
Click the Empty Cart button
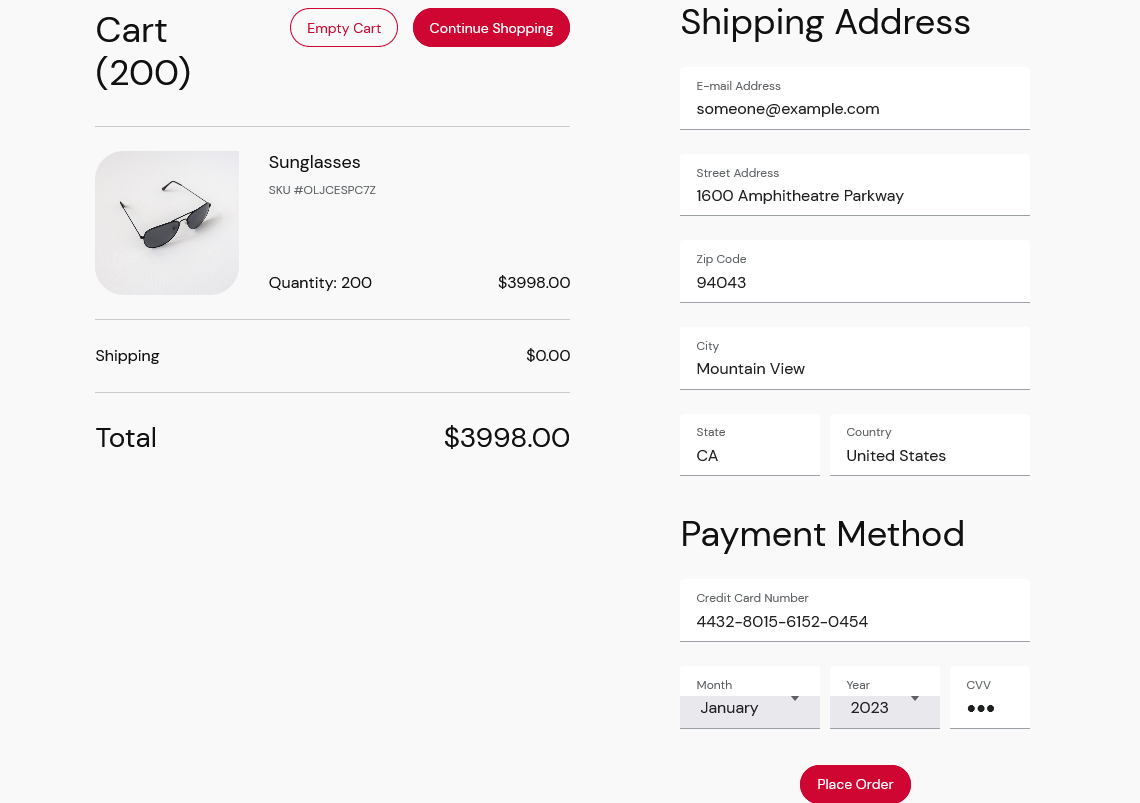(x=344, y=28)
